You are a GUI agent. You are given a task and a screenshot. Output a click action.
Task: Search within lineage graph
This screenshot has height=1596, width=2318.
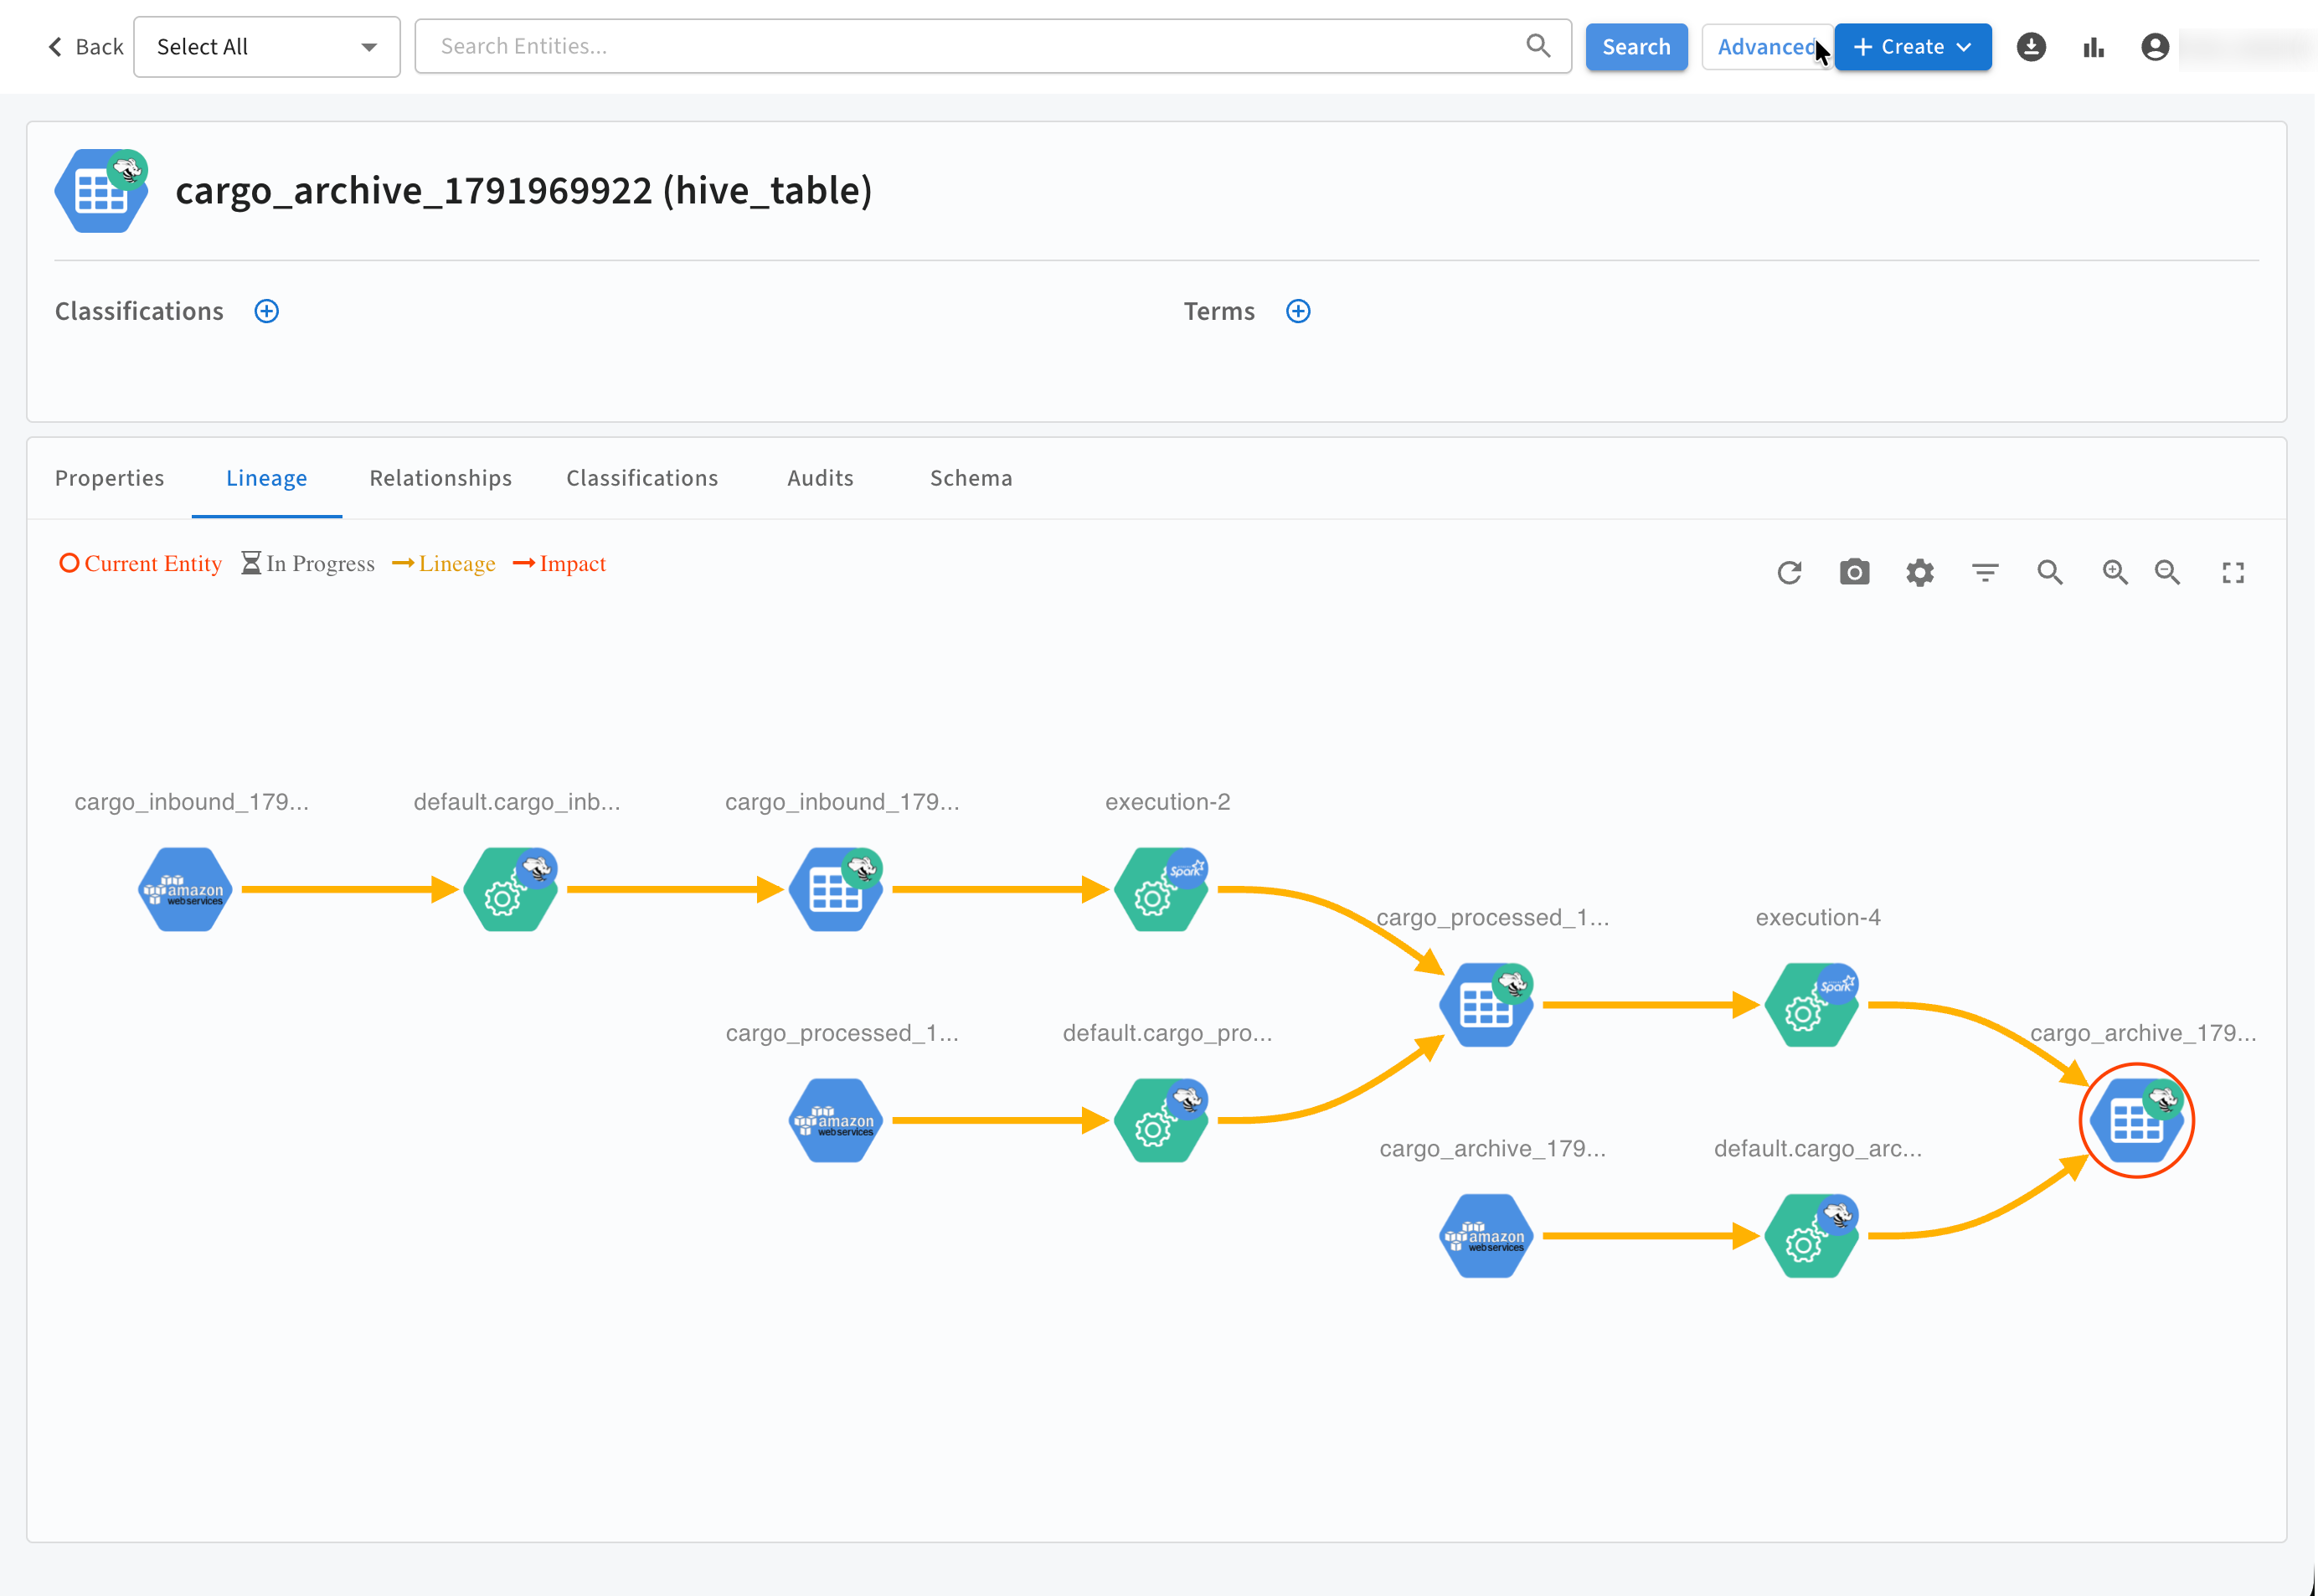point(2050,572)
